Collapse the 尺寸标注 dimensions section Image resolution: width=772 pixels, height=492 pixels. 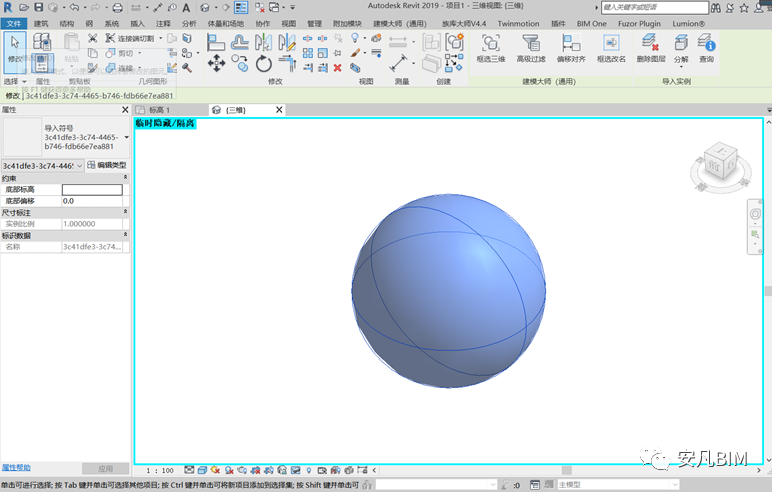(125, 212)
